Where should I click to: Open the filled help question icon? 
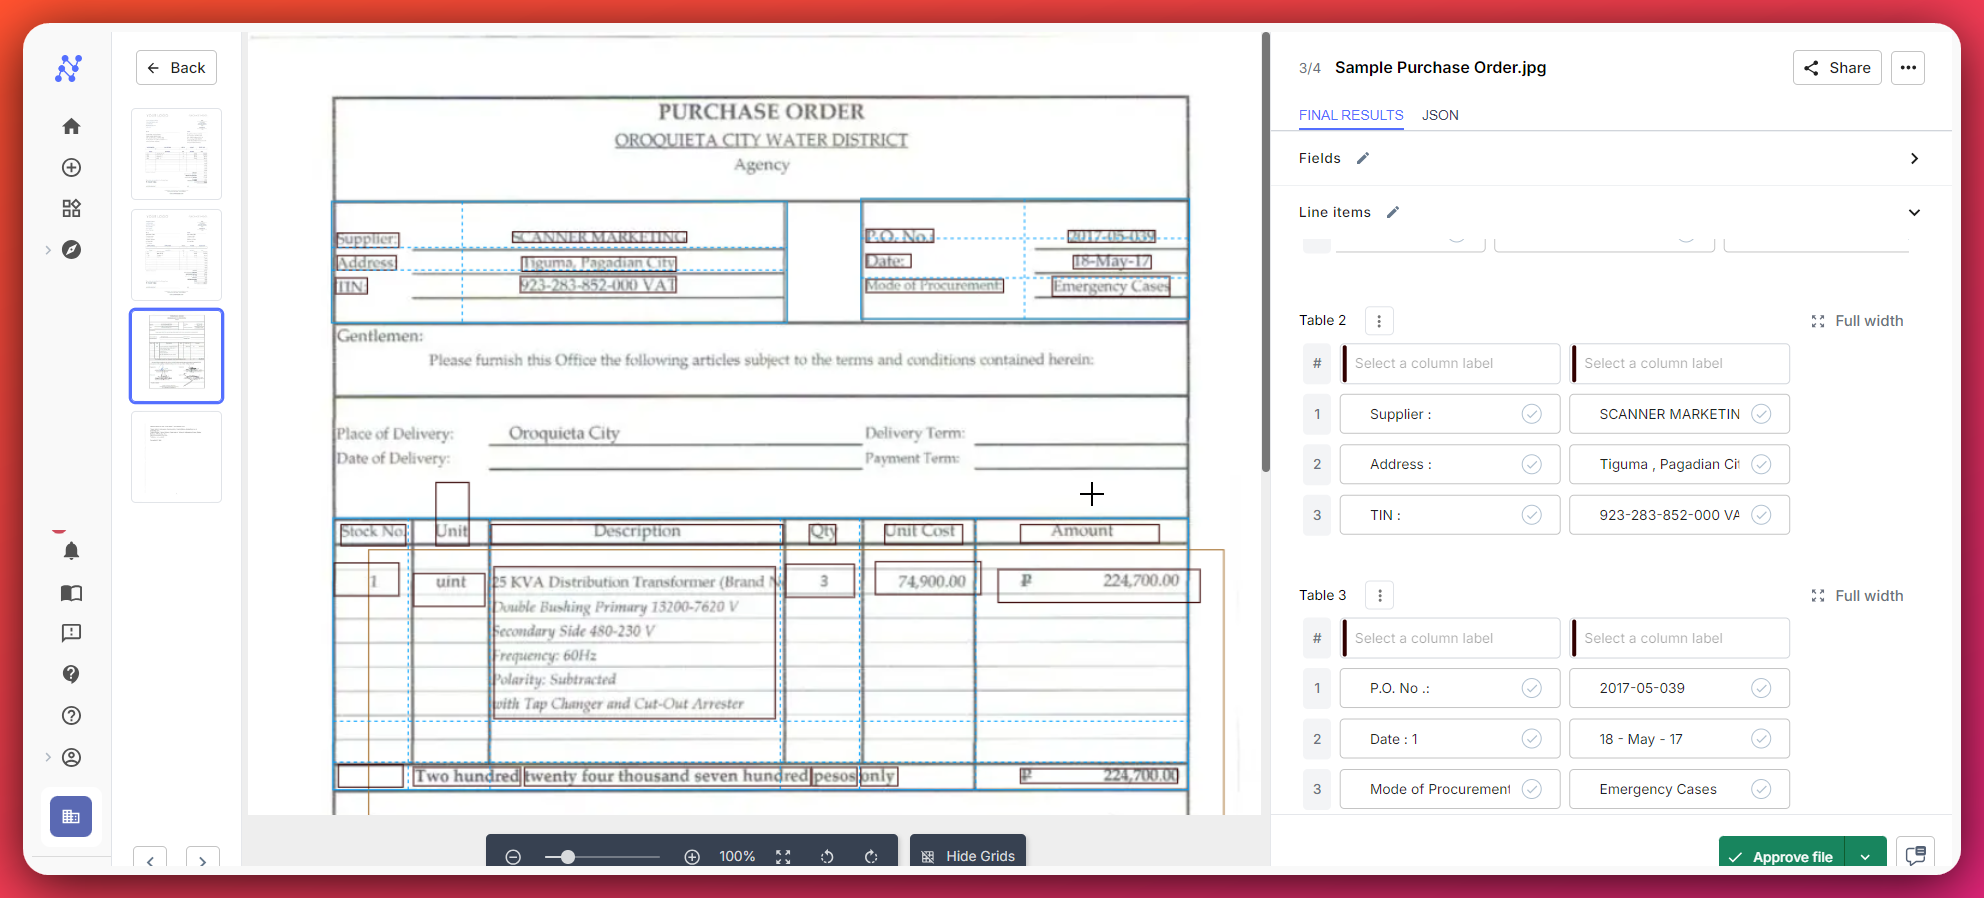(x=71, y=674)
